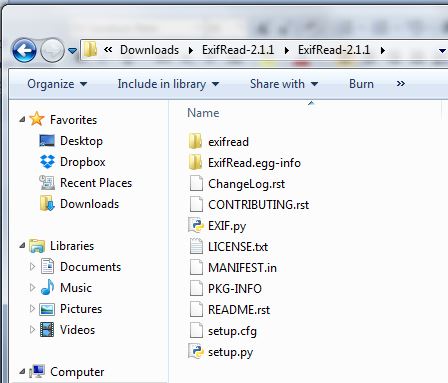Open Downloads from Favorites list
448x383 pixels.
(89, 204)
